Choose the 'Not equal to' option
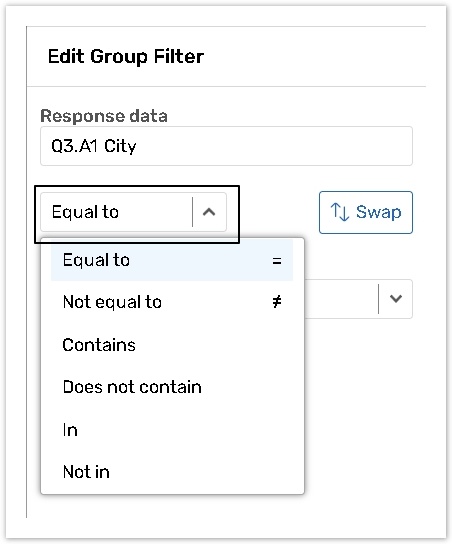The height and width of the screenshot is (544, 452). click(172, 302)
